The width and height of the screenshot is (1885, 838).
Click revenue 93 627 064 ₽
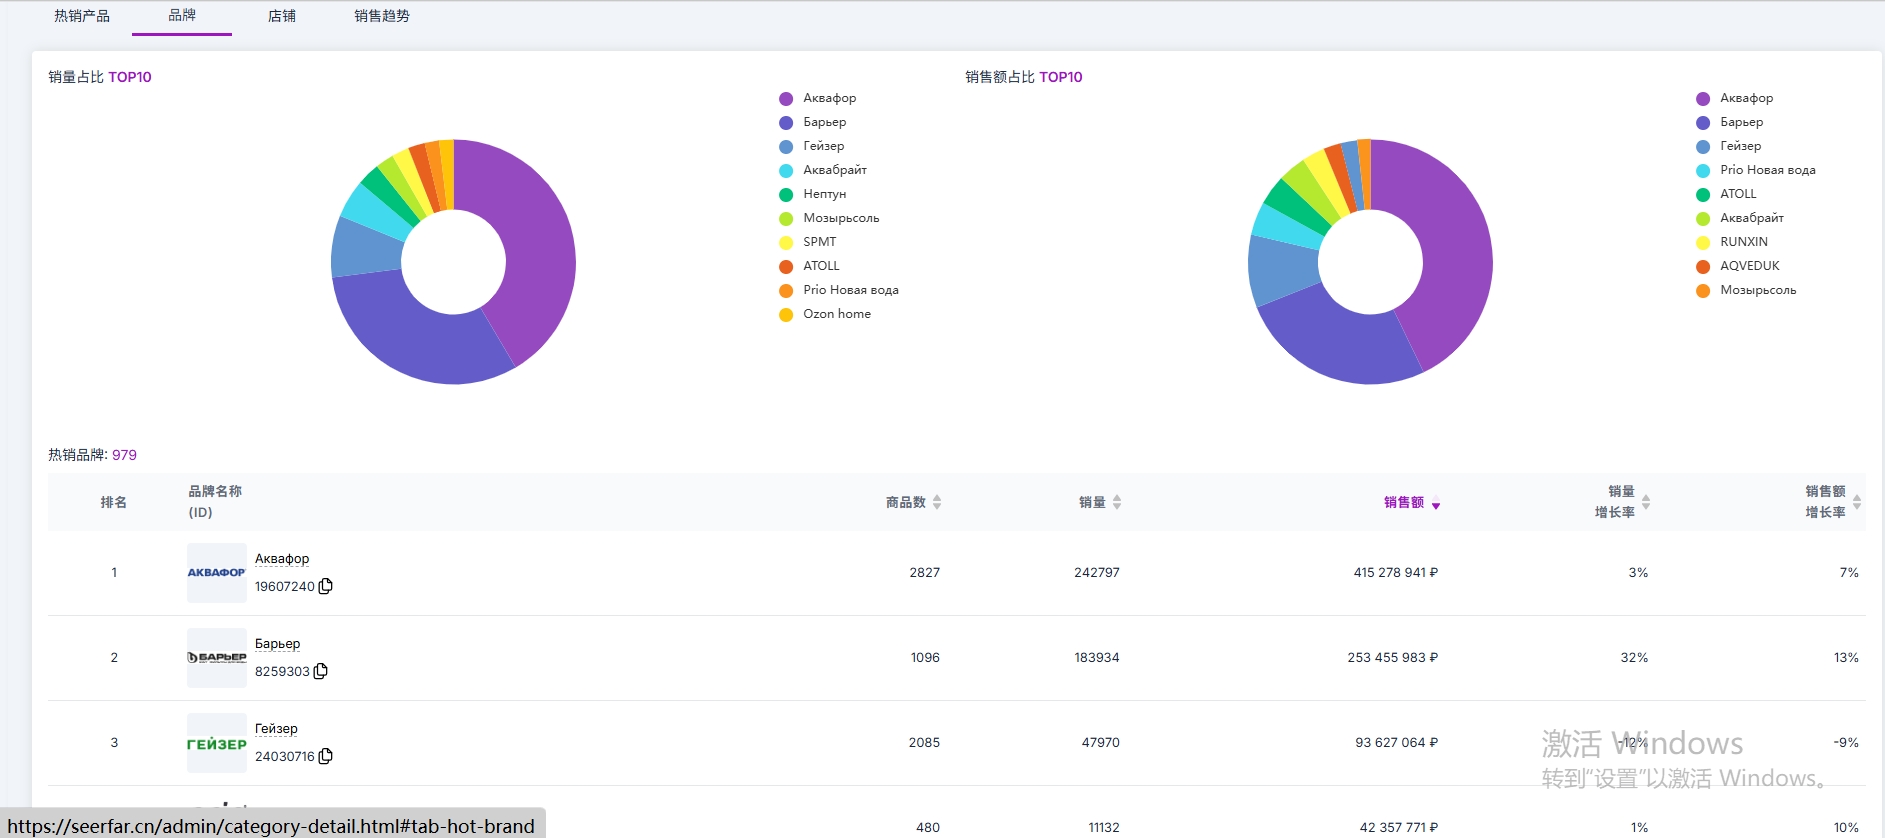pos(1397,743)
